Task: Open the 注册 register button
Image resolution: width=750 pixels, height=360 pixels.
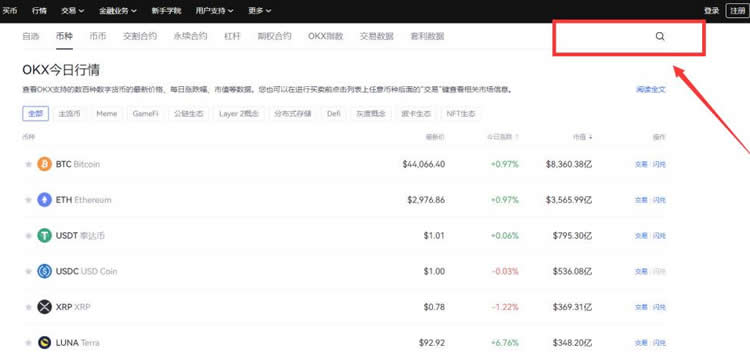Action: coord(738,11)
